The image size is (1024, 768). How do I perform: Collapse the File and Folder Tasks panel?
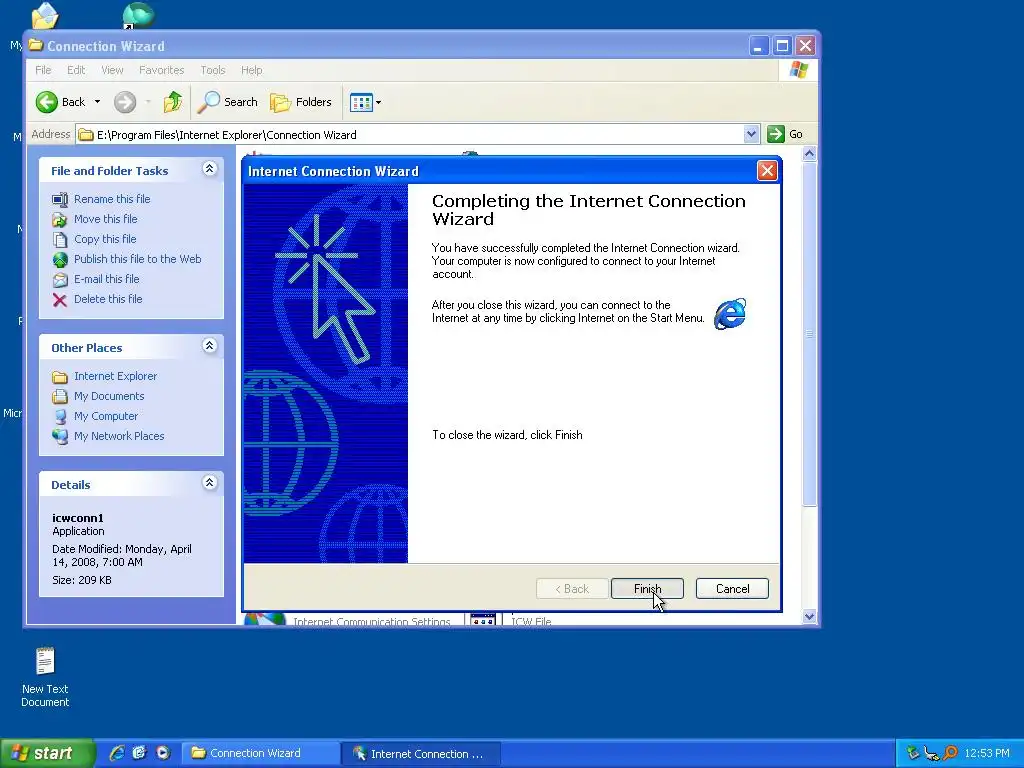coord(209,169)
